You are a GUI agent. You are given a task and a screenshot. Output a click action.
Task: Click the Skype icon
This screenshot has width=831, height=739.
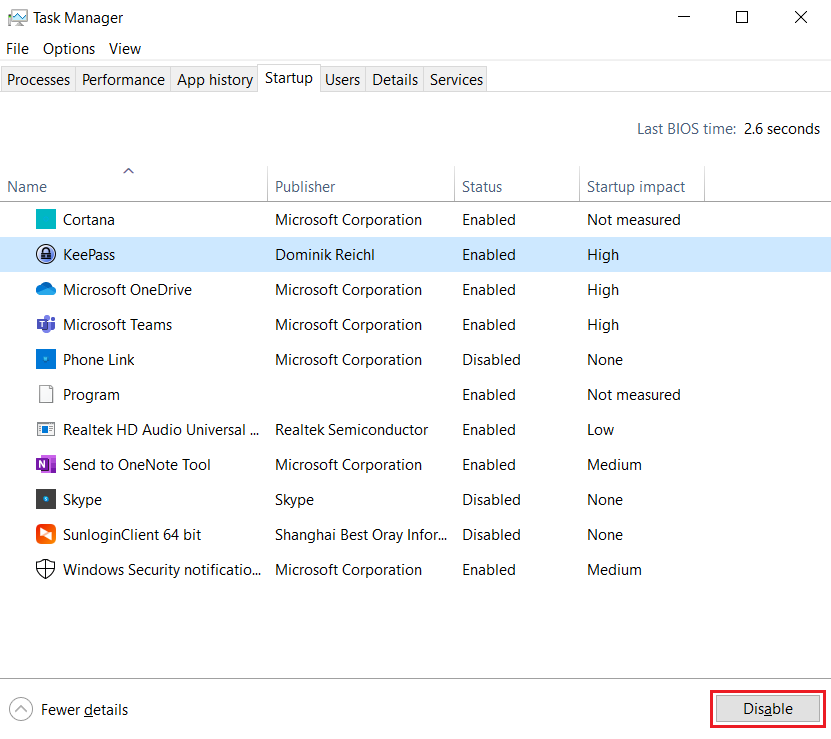[x=44, y=499]
